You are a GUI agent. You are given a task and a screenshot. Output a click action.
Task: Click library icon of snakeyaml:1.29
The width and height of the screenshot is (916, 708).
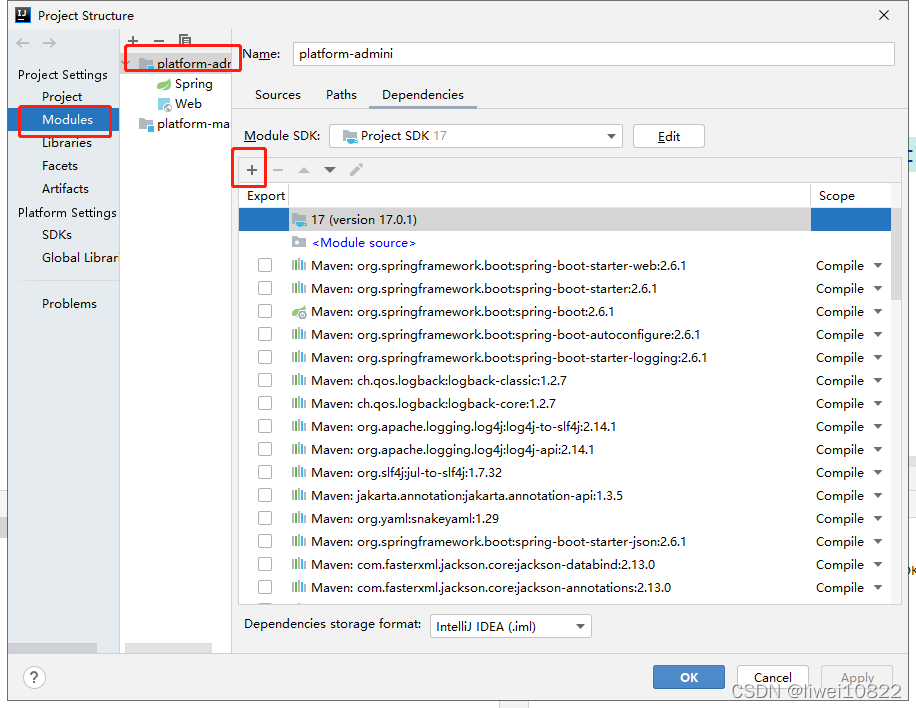tap(299, 518)
